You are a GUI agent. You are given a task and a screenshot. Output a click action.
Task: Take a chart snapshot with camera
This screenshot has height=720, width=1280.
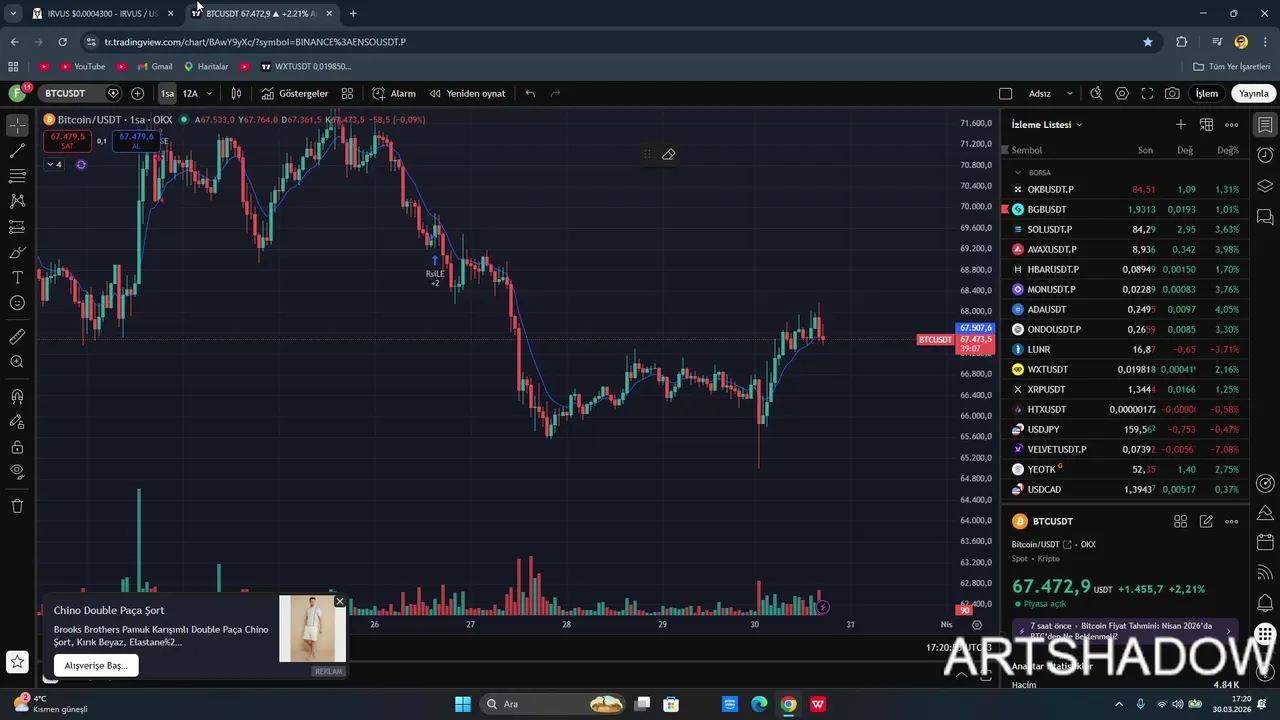pyautogui.click(x=1172, y=93)
